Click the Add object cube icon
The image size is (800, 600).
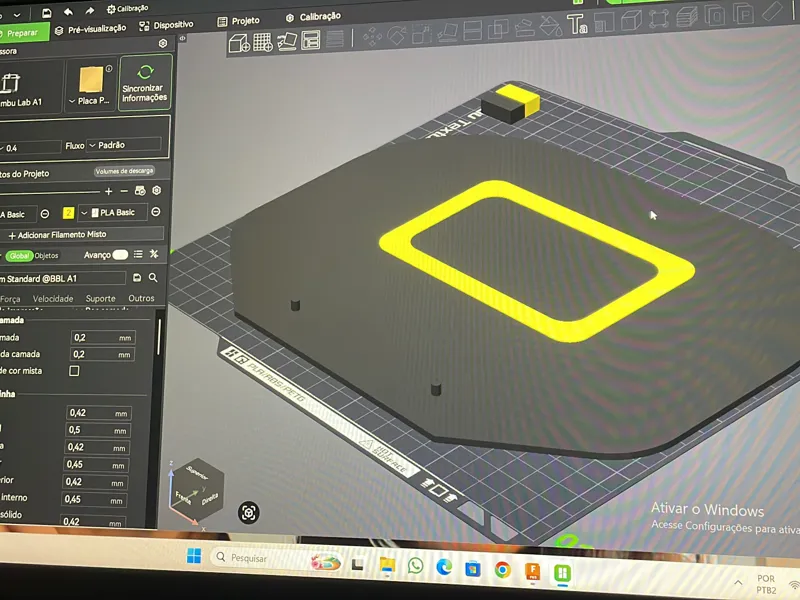coord(239,43)
